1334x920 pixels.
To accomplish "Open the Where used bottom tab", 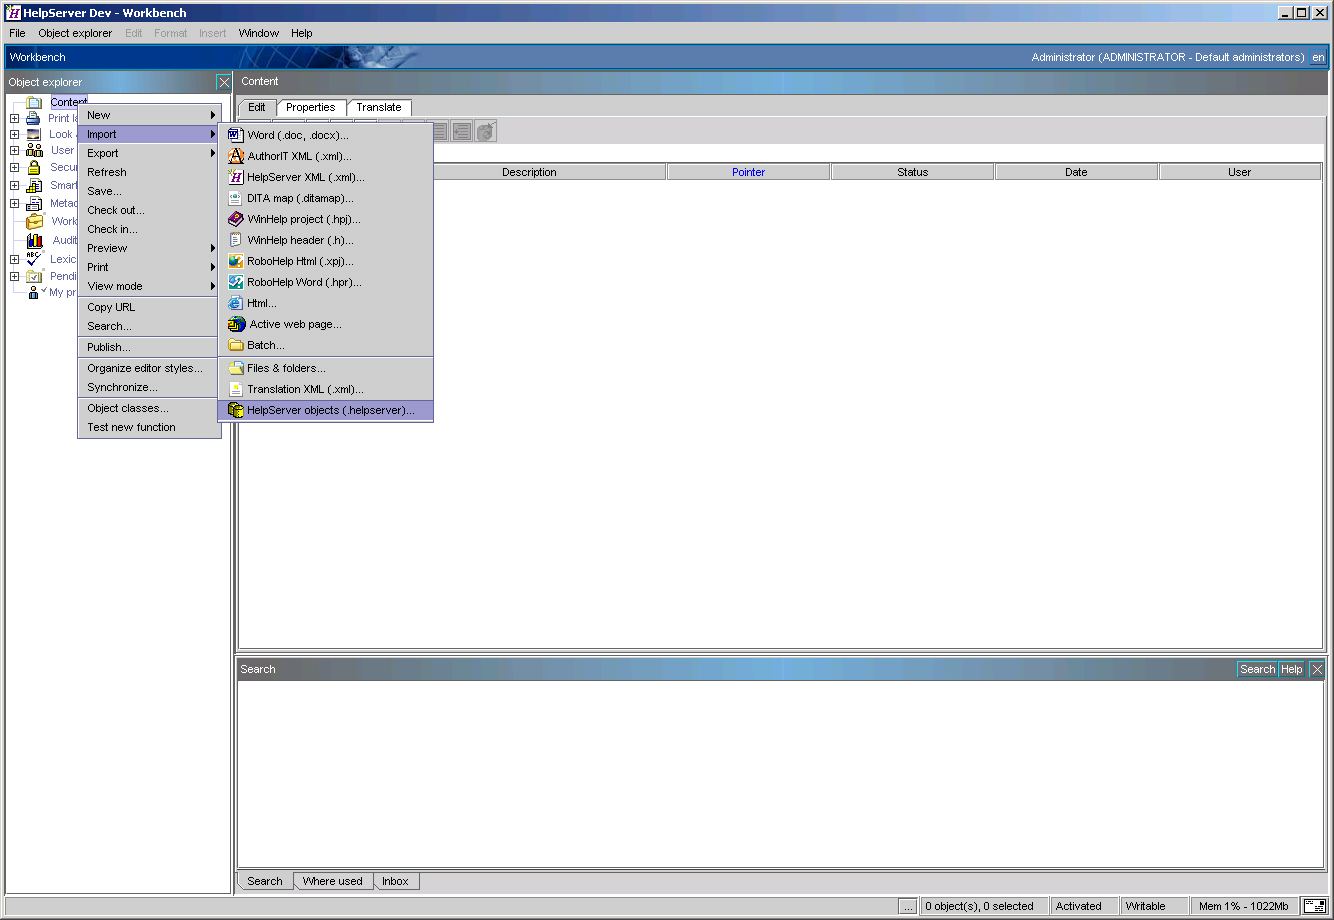I will (333, 881).
